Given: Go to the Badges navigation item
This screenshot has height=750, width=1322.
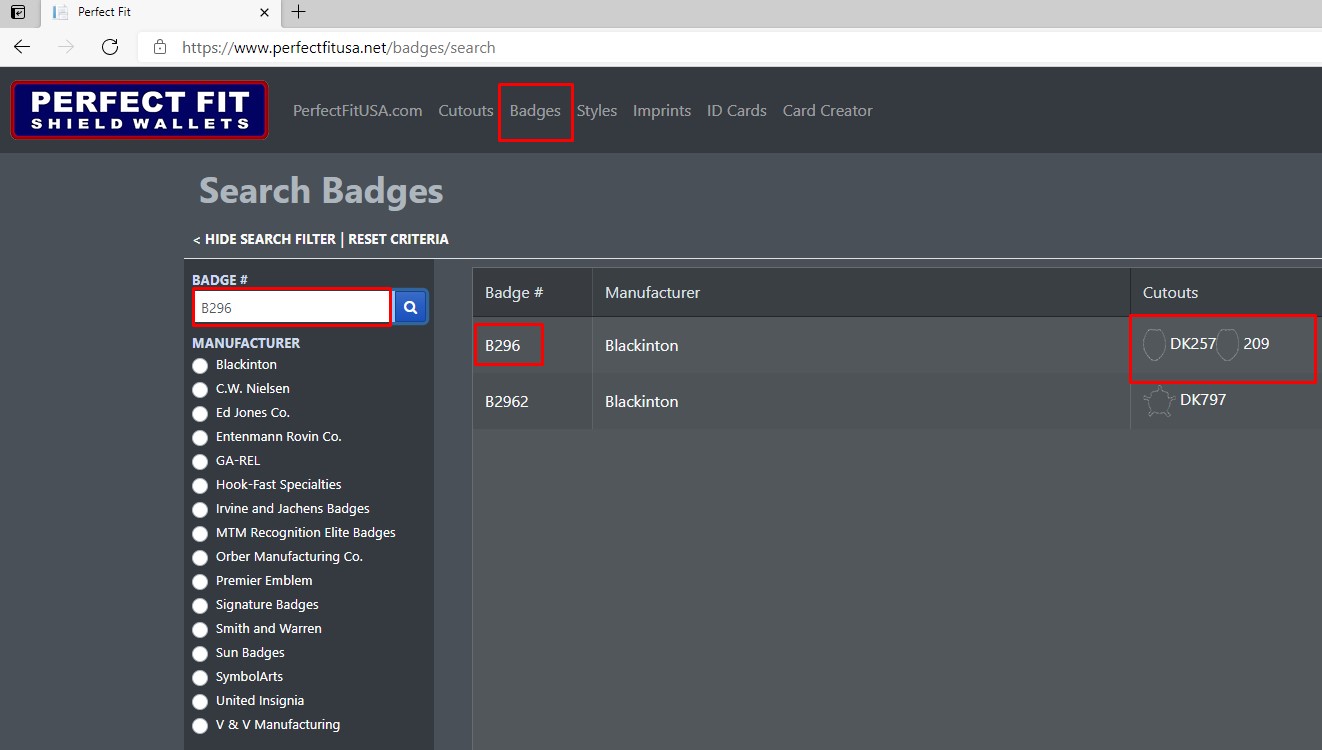Looking at the screenshot, I should (x=535, y=111).
